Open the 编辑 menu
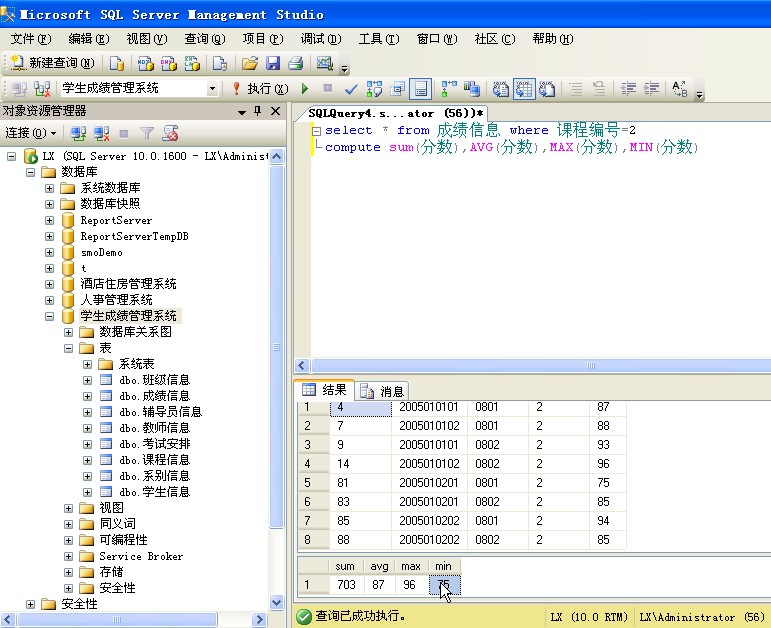Image resolution: width=771 pixels, height=628 pixels. tap(89, 39)
